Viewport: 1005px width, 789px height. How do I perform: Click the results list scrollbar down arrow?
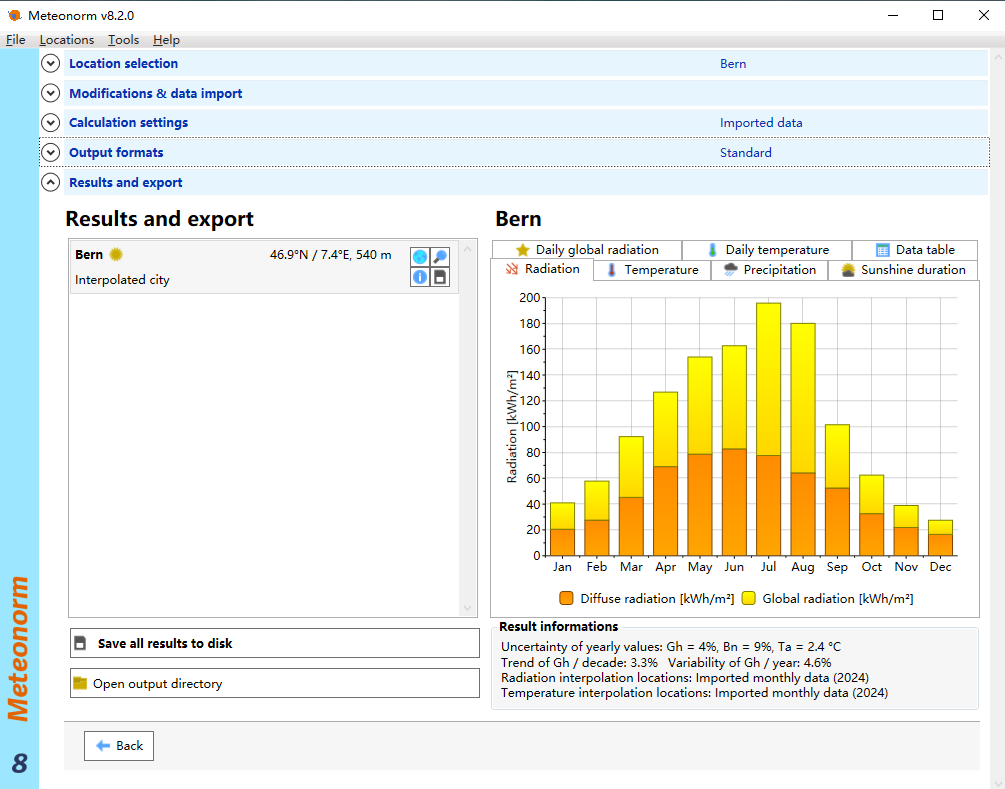(x=467, y=608)
